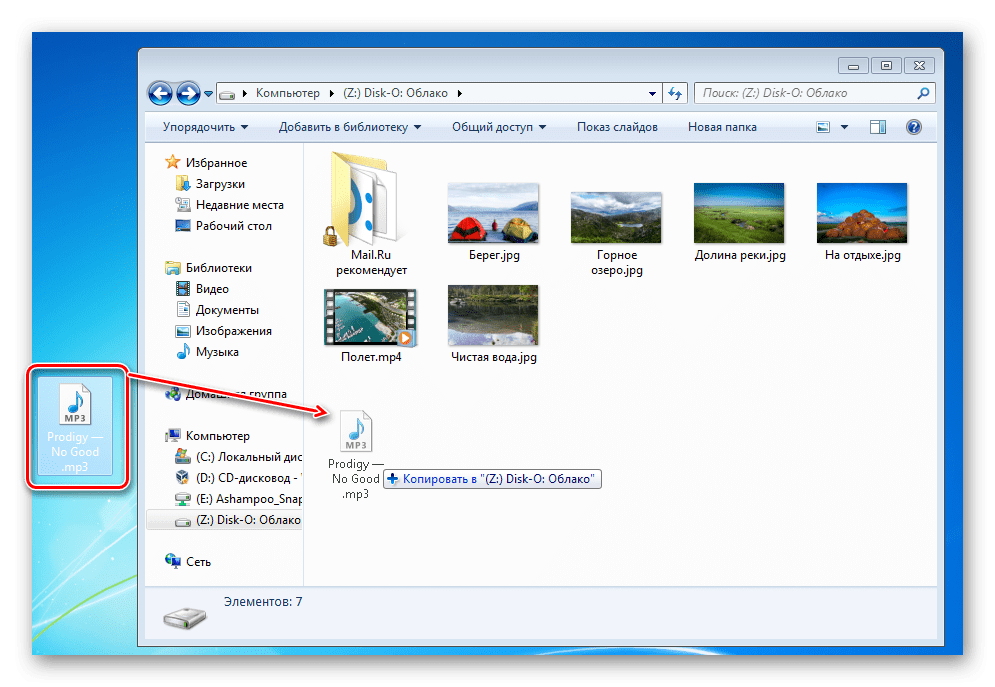This screenshot has height=687, width=995.
Task: Open the Упорядочить dropdown menu
Action: click(x=205, y=127)
